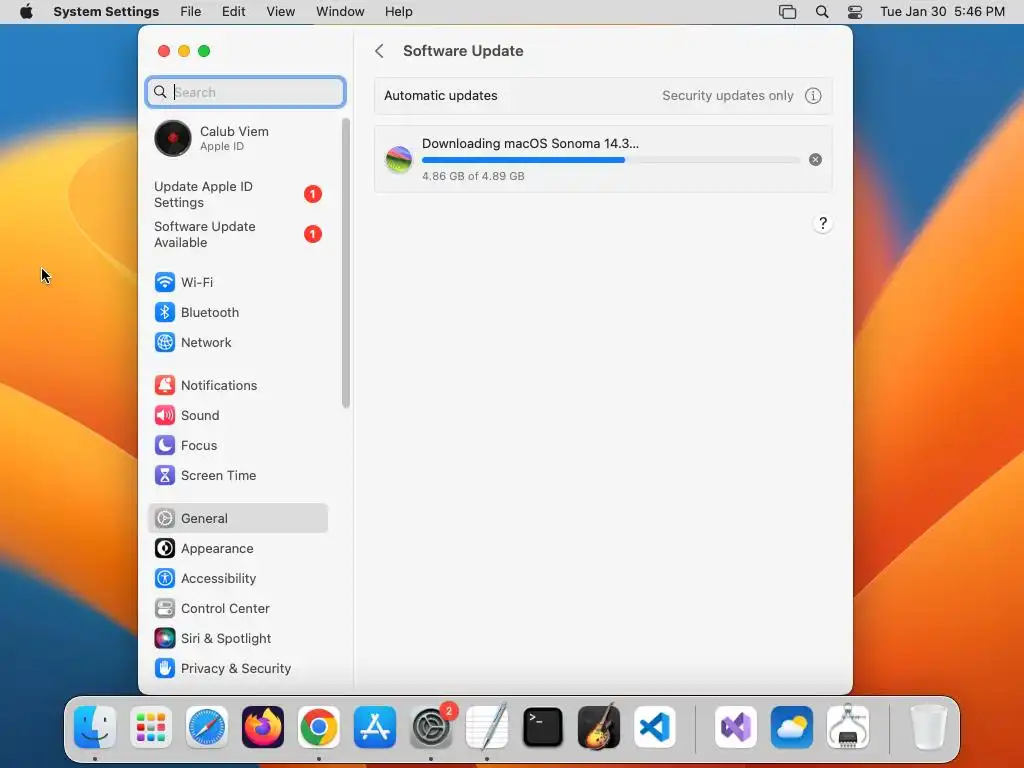Viewport: 1024px width, 768px height.
Task: Click Security updates only text
Action: [x=728, y=96]
